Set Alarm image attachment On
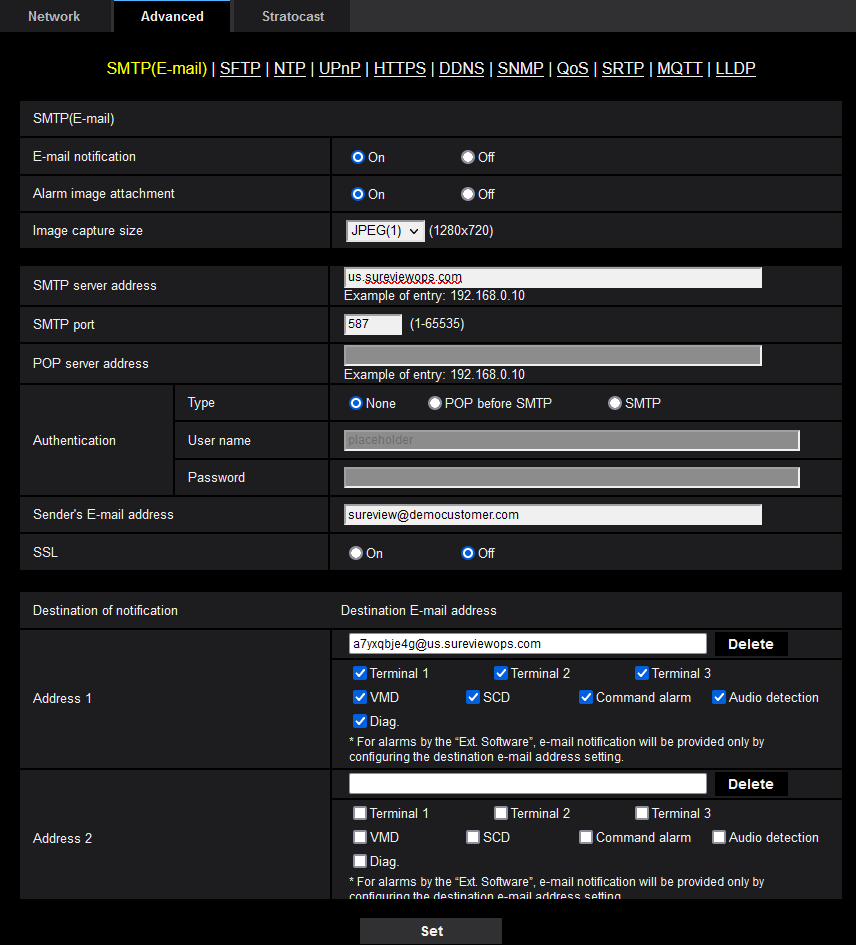Image resolution: width=856 pixels, height=945 pixels. click(x=358, y=194)
